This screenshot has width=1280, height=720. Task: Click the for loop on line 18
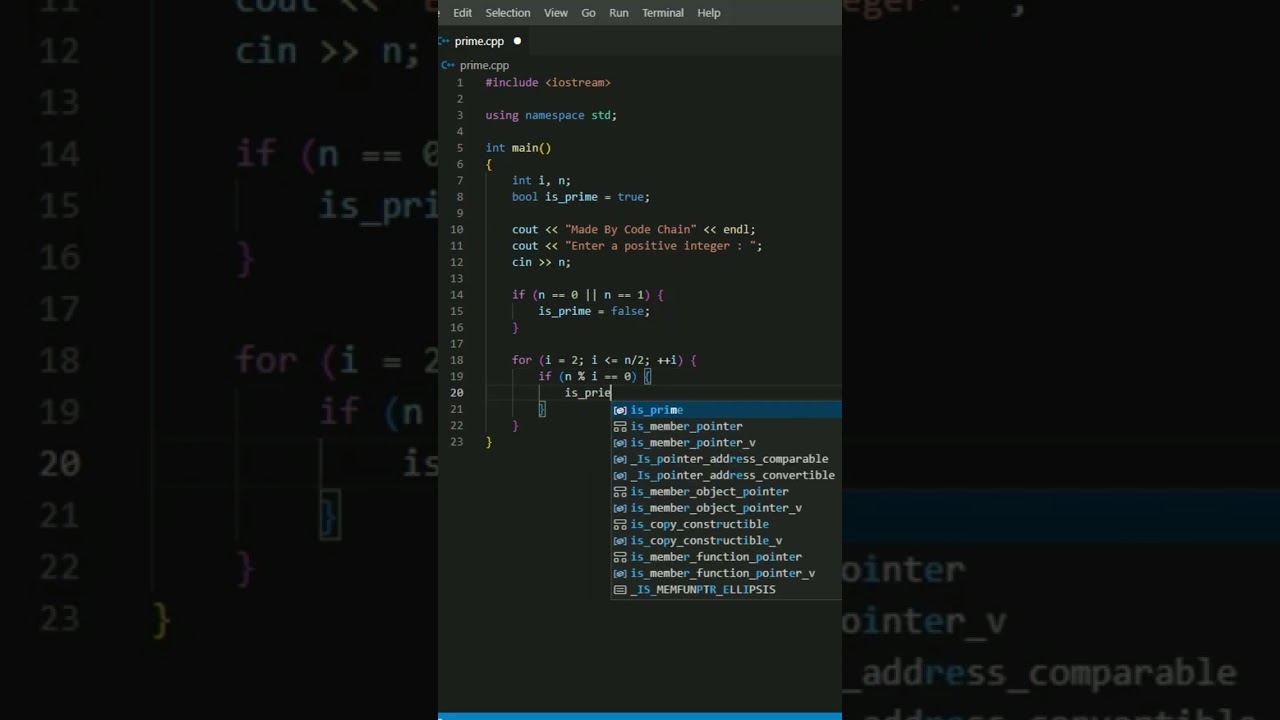pos(604,360)
